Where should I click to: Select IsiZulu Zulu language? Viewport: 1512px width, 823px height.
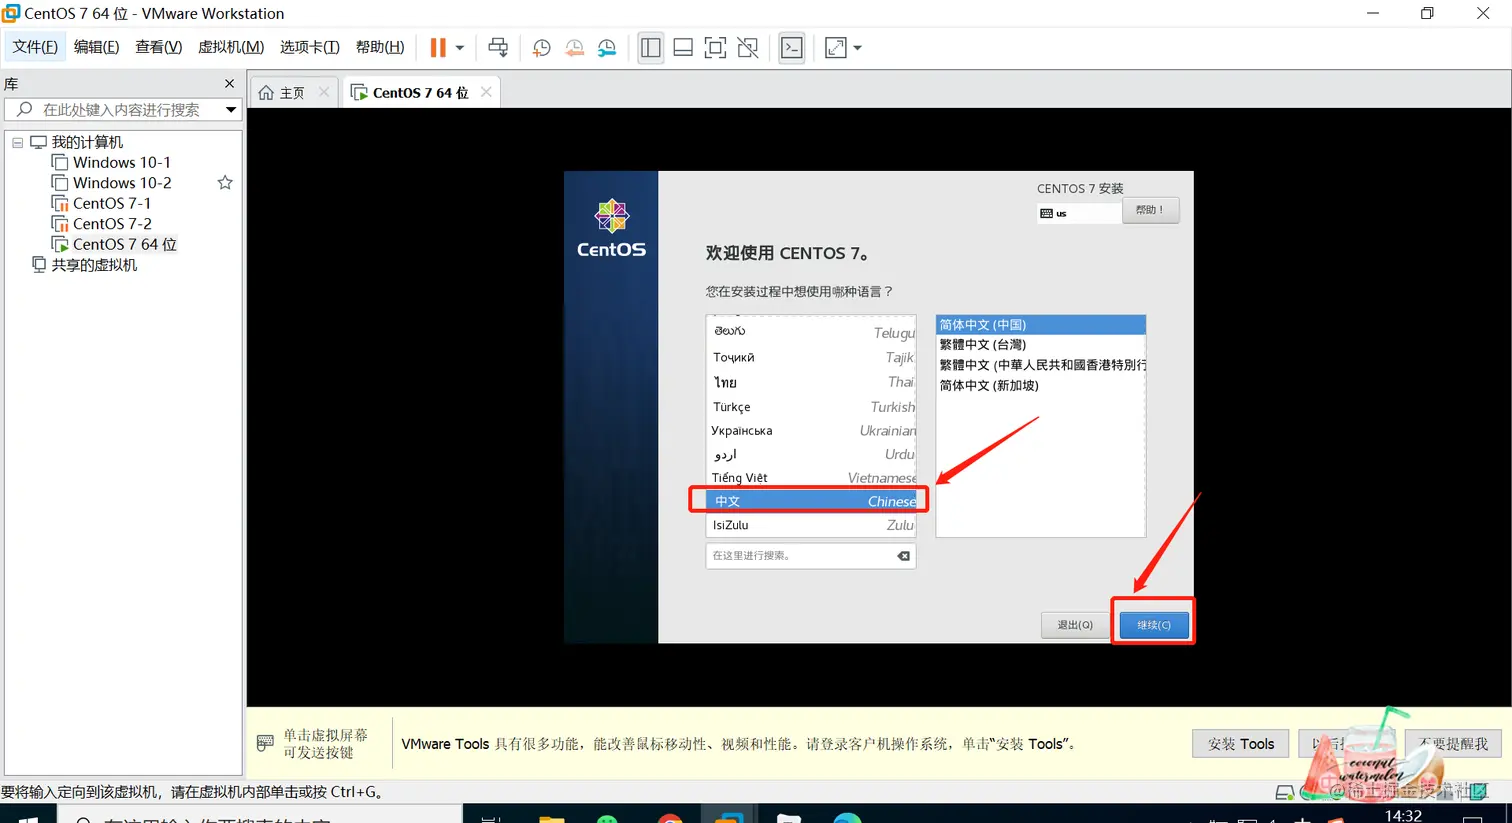click(x=811, y=525)
